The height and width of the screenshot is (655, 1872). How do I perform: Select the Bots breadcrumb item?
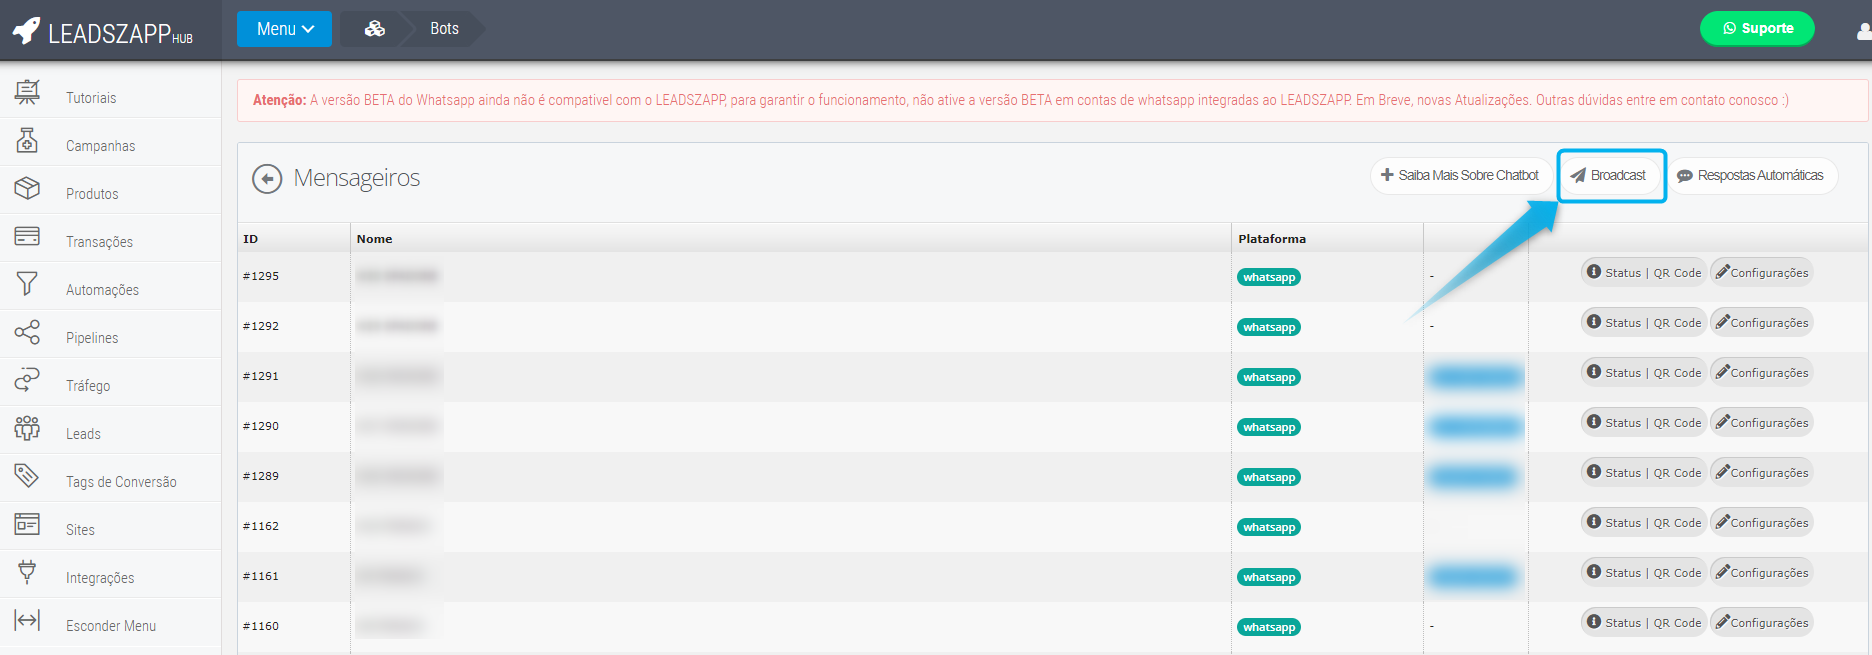point(444,29)
